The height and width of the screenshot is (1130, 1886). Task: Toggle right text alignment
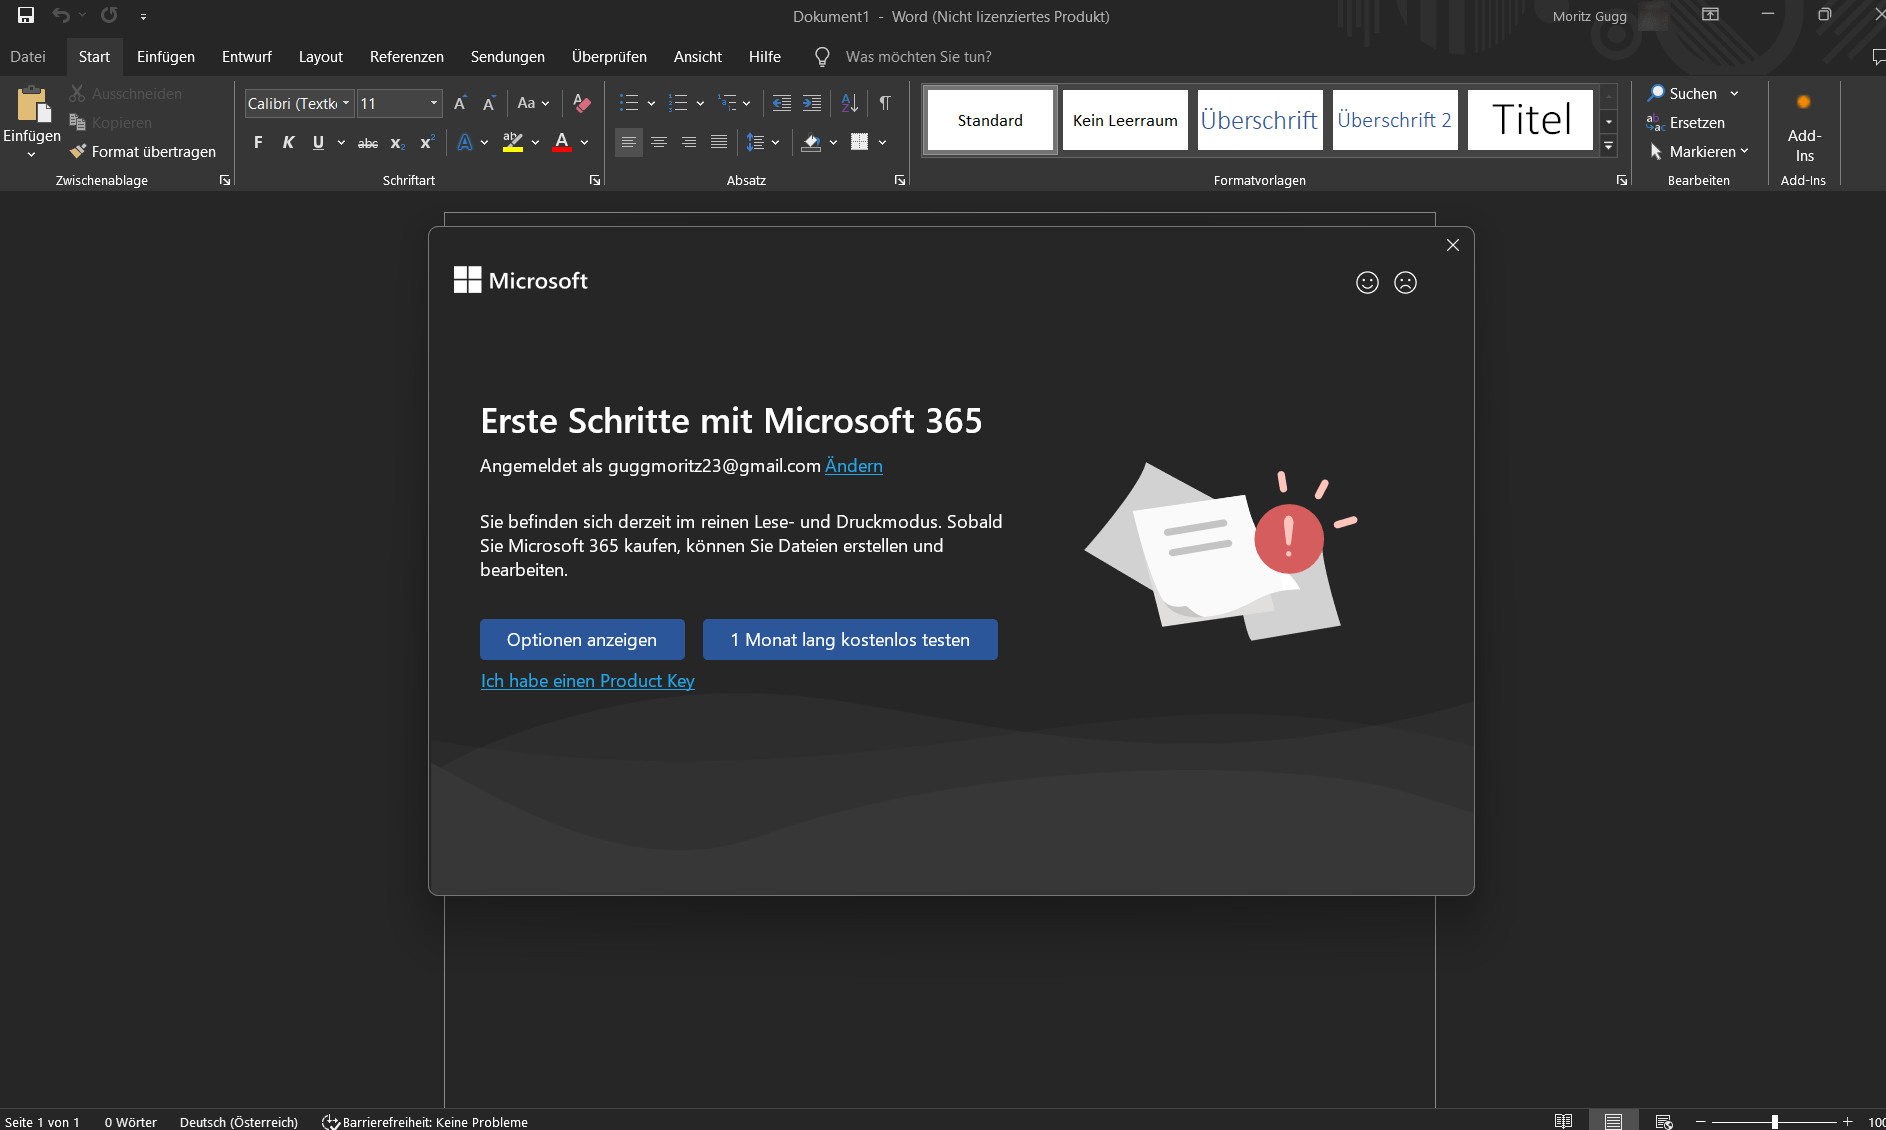pos(689,143)
